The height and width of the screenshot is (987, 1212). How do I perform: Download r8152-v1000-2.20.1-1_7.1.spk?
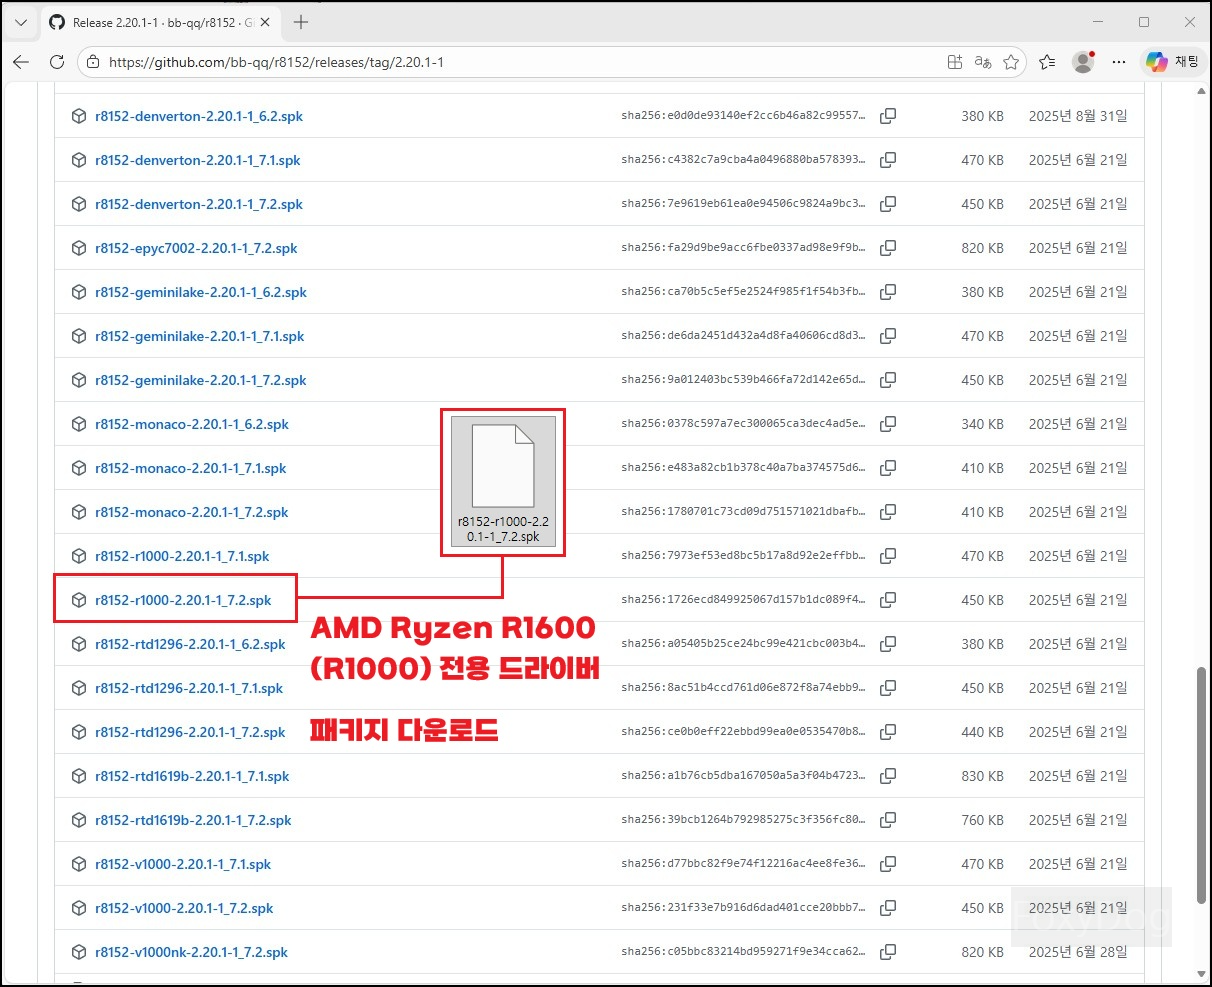183,864
